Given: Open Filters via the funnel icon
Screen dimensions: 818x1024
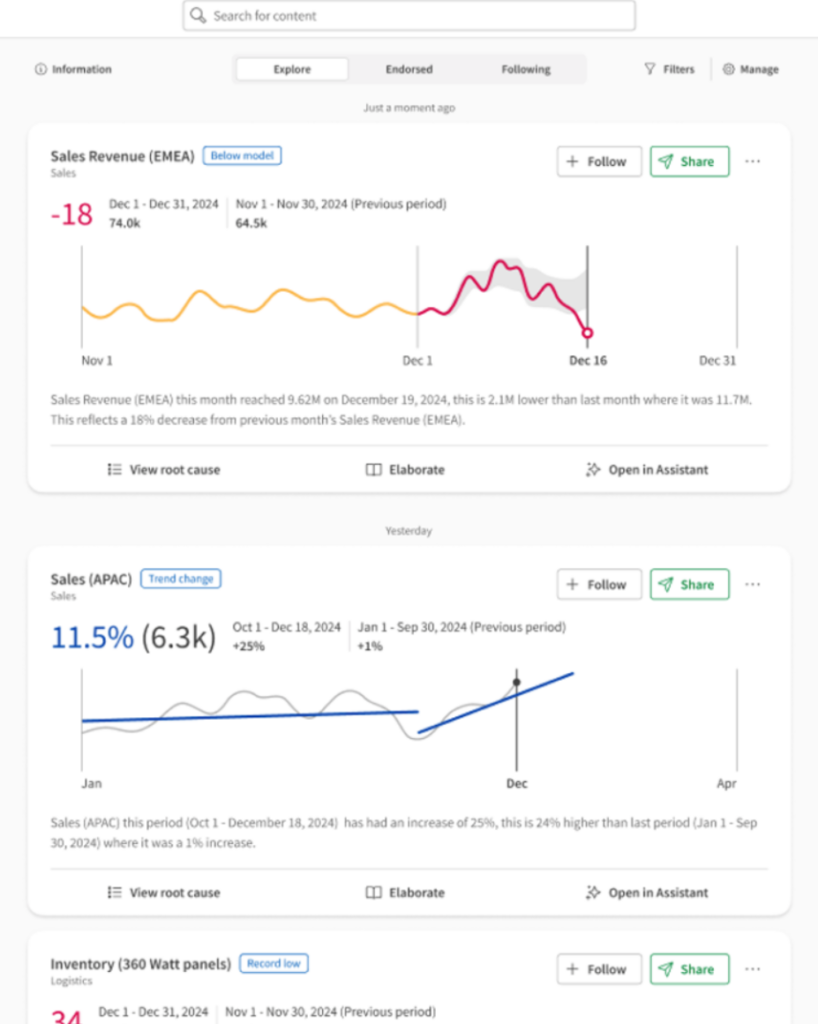Looking at the screenshot, I should (650, 70).
